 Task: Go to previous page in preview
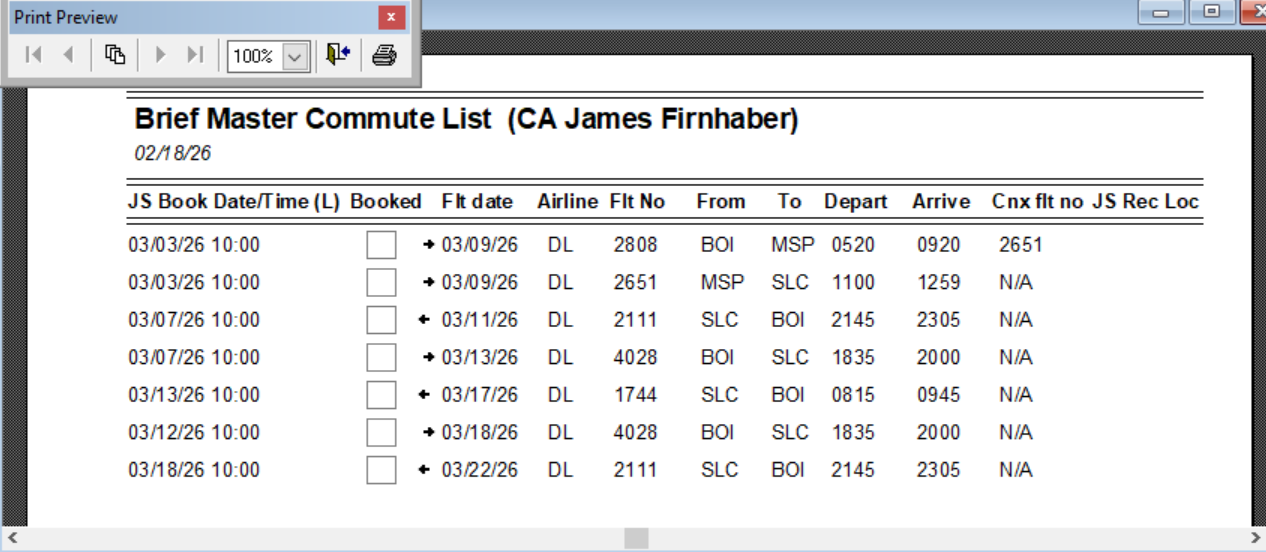68,55
